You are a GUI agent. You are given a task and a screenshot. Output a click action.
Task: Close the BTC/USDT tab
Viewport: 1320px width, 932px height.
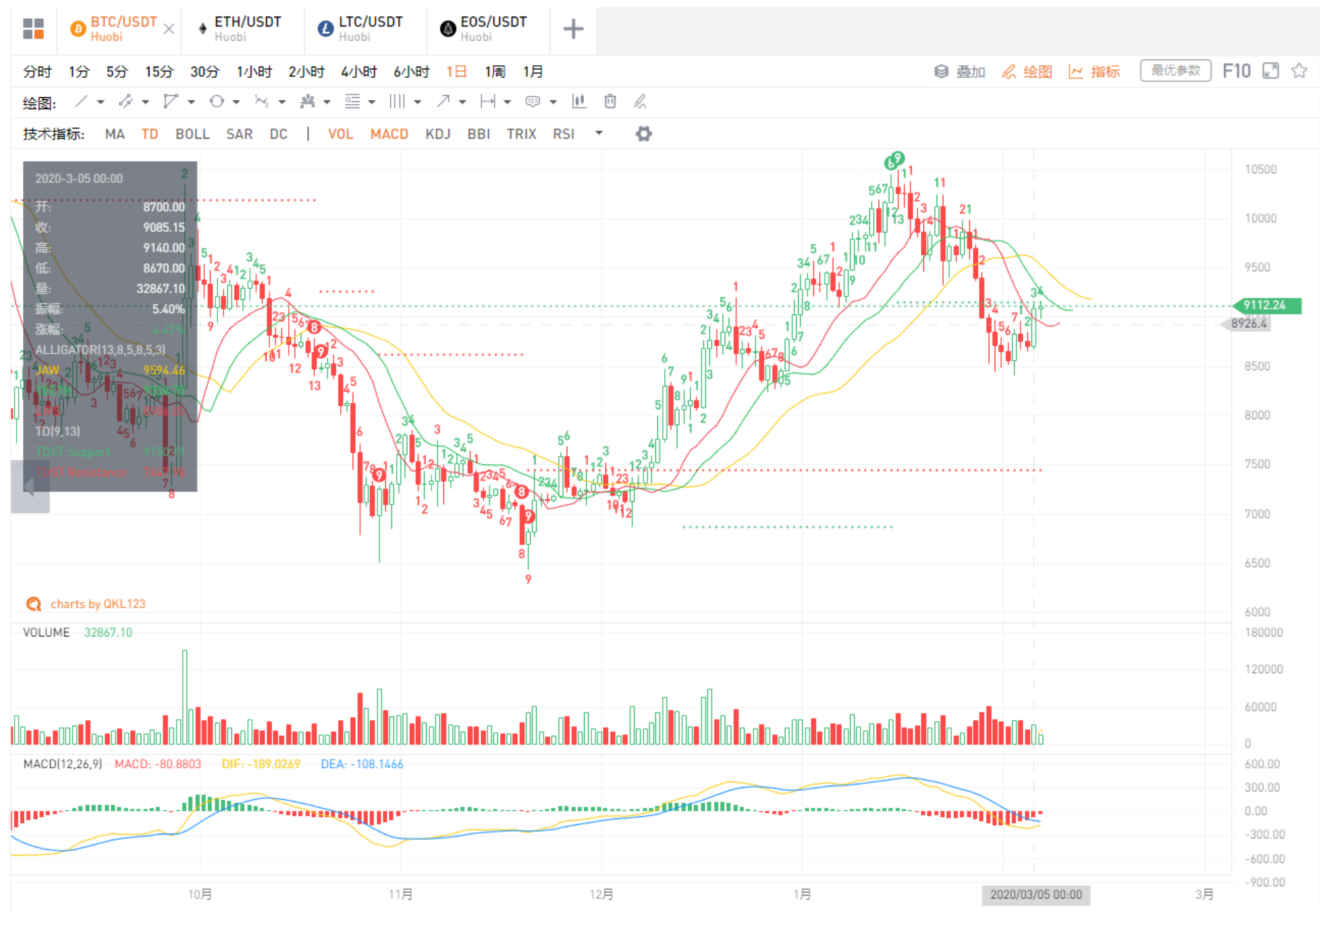point(169,29)
